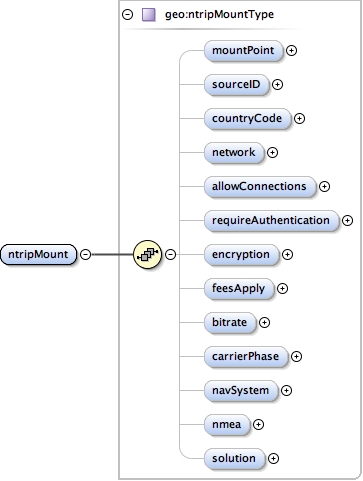
Task: Select the feesApply element
Action: click(239, 288)
